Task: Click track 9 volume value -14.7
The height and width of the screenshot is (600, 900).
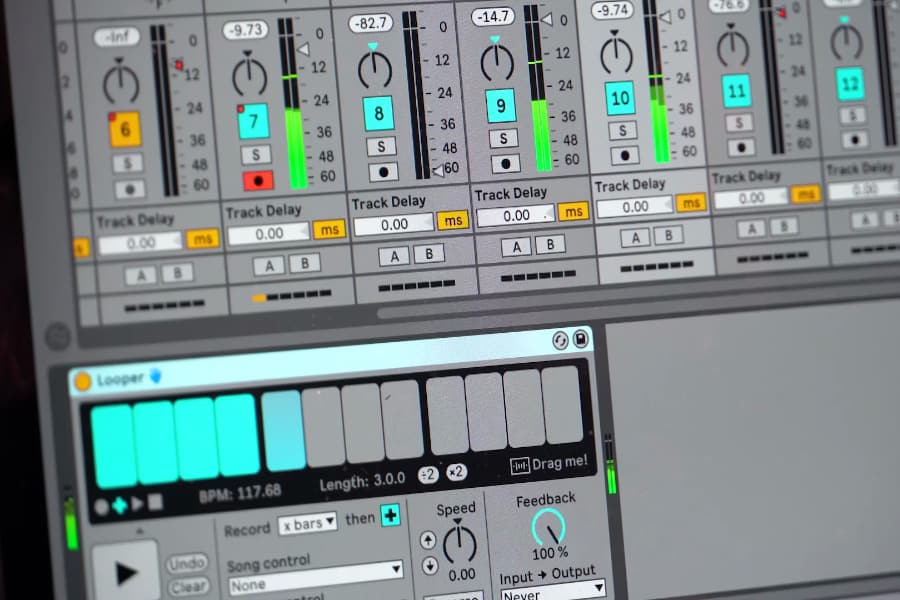Action: [493, 17]
